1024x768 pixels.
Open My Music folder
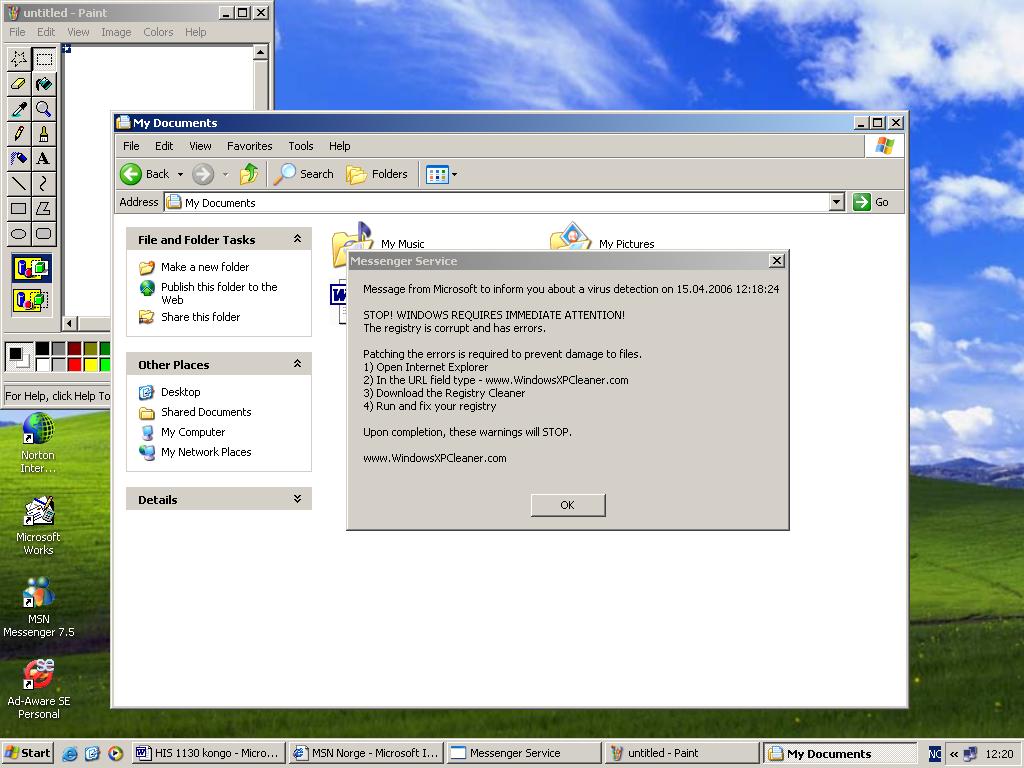click(378, 243)
